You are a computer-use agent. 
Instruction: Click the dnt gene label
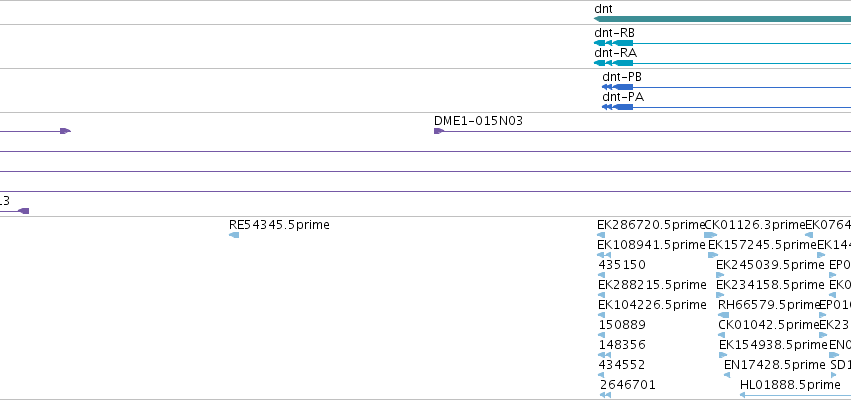tap(604, 9)
